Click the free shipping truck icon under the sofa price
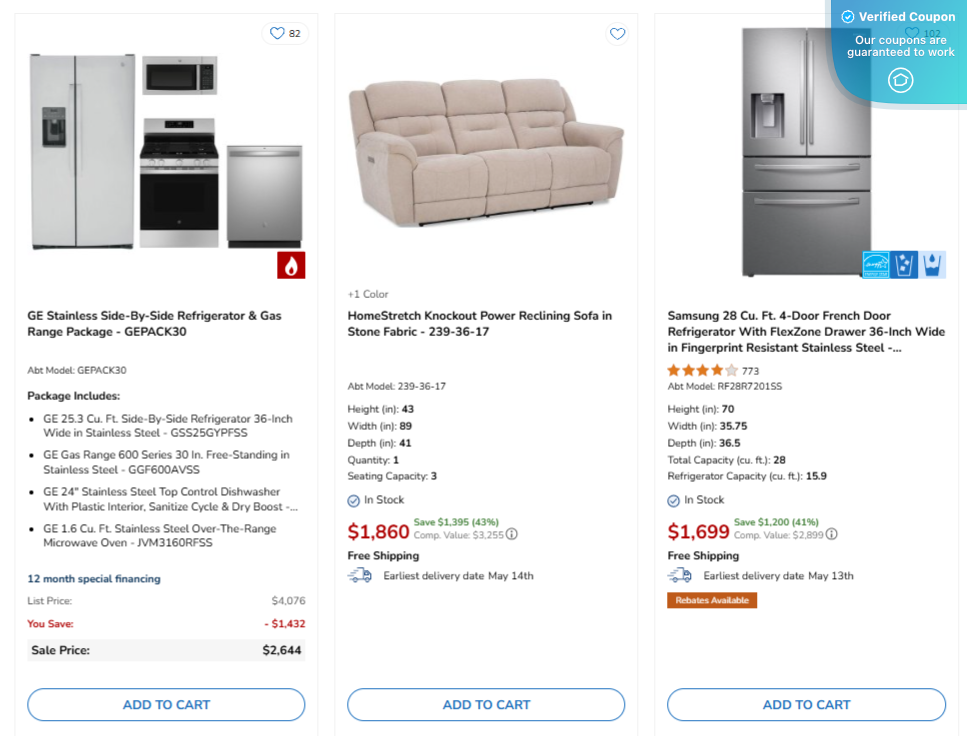Viewport: 967px width, 736px height. (361, 575)
